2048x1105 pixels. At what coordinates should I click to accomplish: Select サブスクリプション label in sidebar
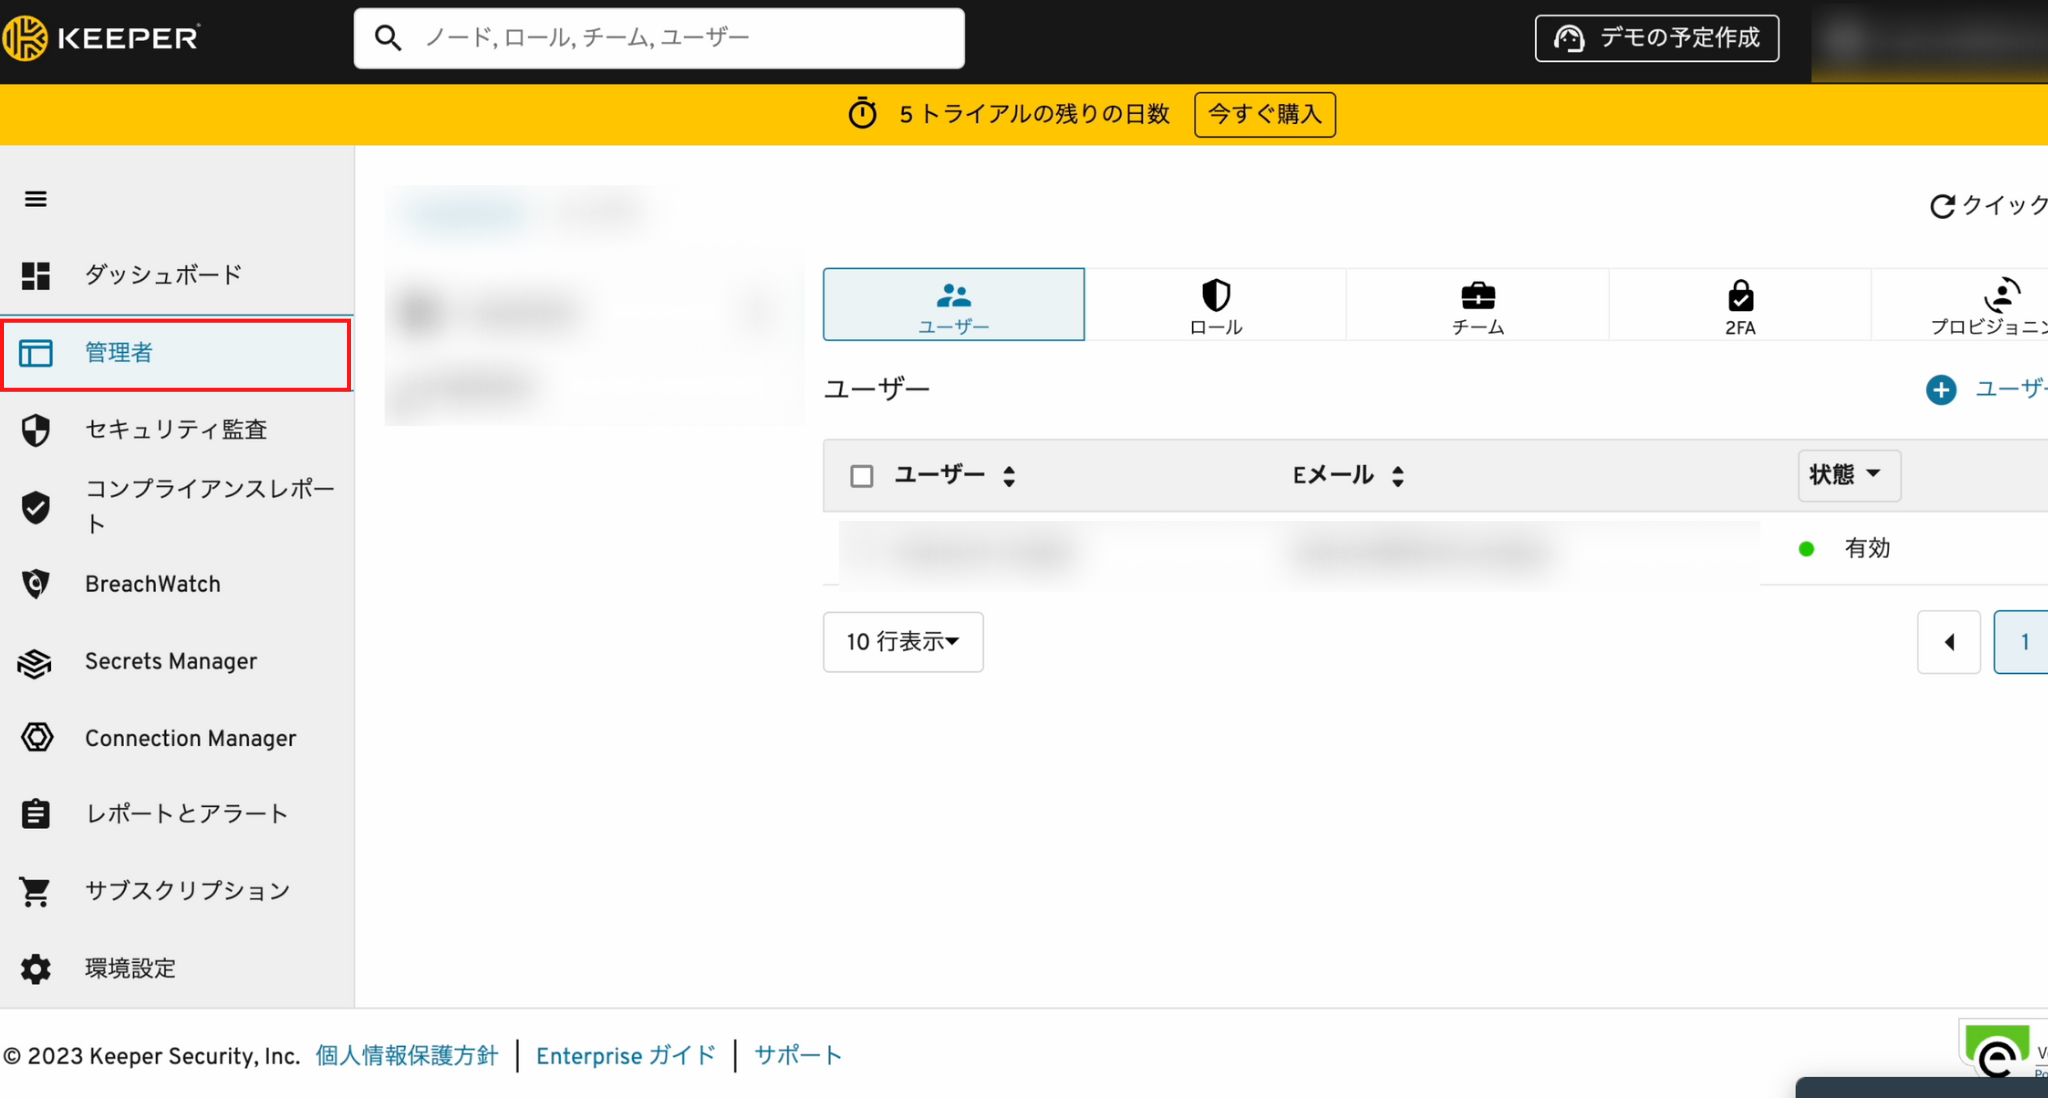pos(188,891)
